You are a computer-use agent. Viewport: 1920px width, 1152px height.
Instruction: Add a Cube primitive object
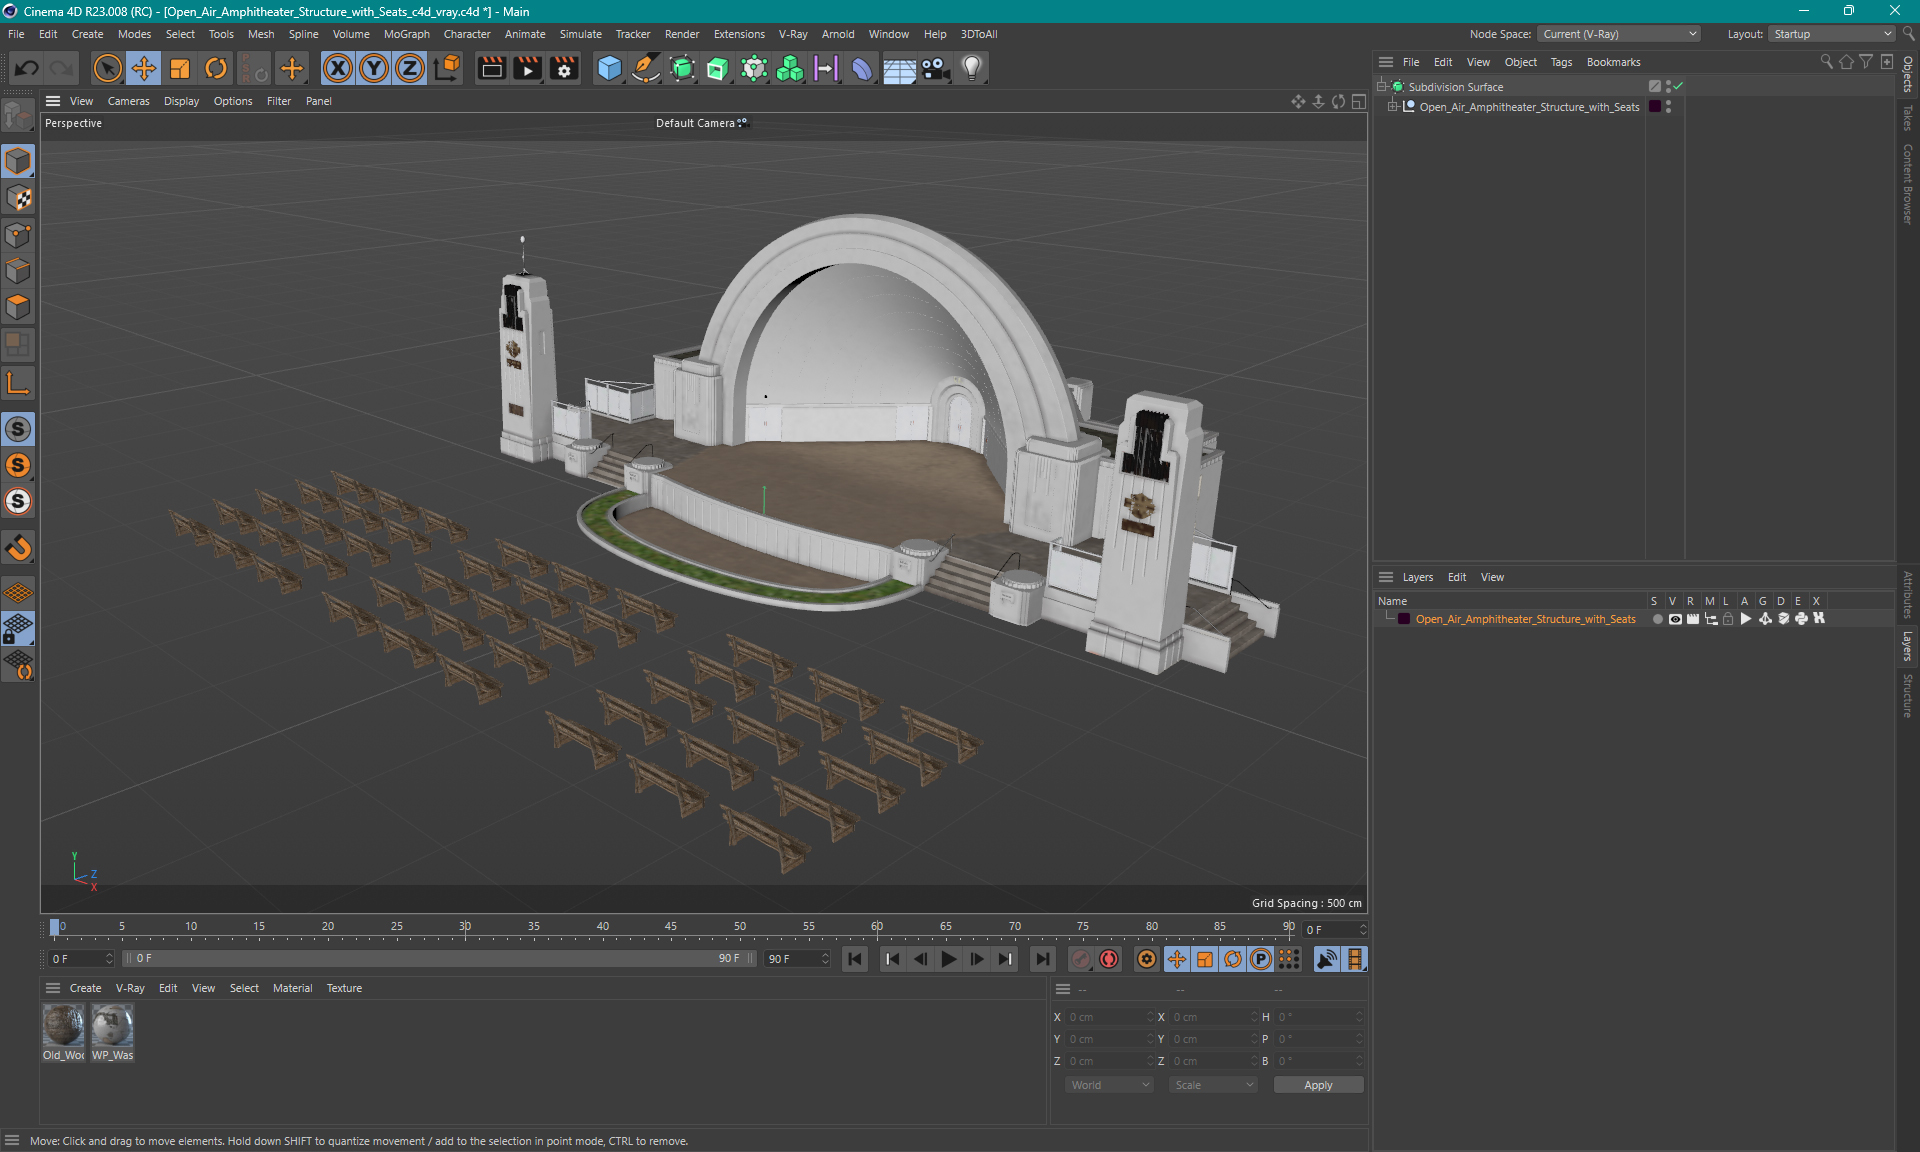pos(609,68)
